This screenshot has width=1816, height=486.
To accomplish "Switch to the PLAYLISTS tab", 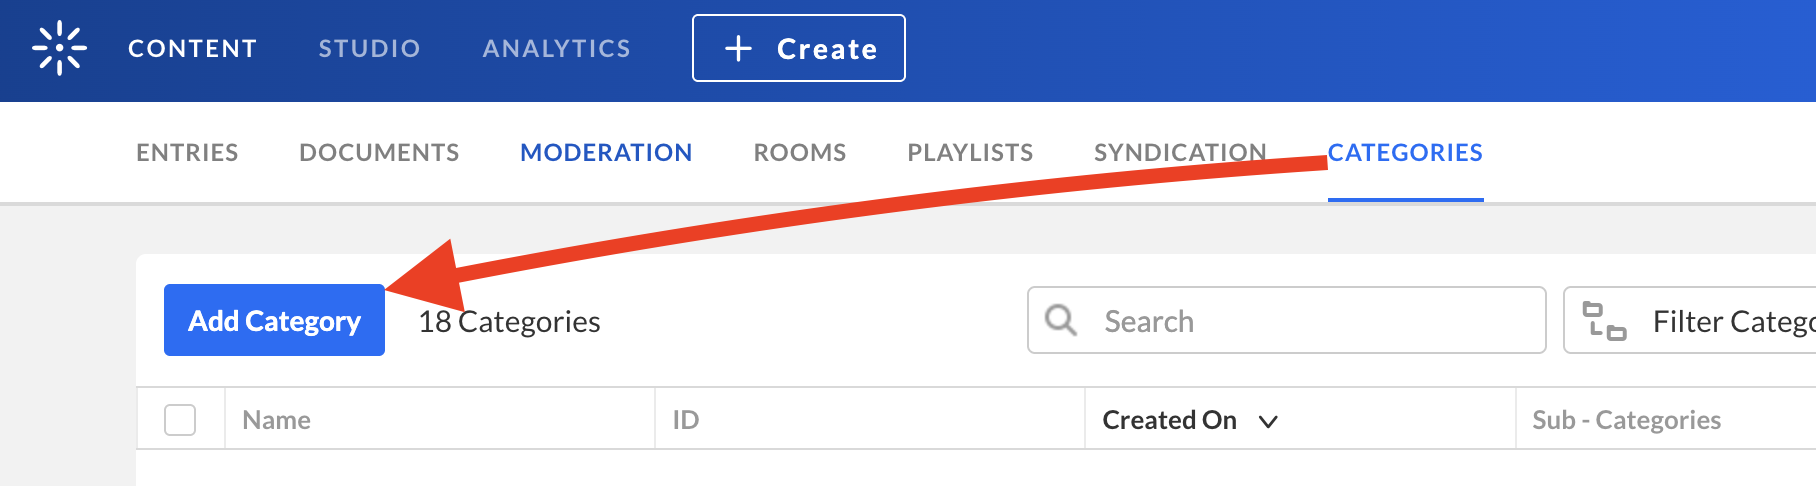I will [x=970, y=152].
